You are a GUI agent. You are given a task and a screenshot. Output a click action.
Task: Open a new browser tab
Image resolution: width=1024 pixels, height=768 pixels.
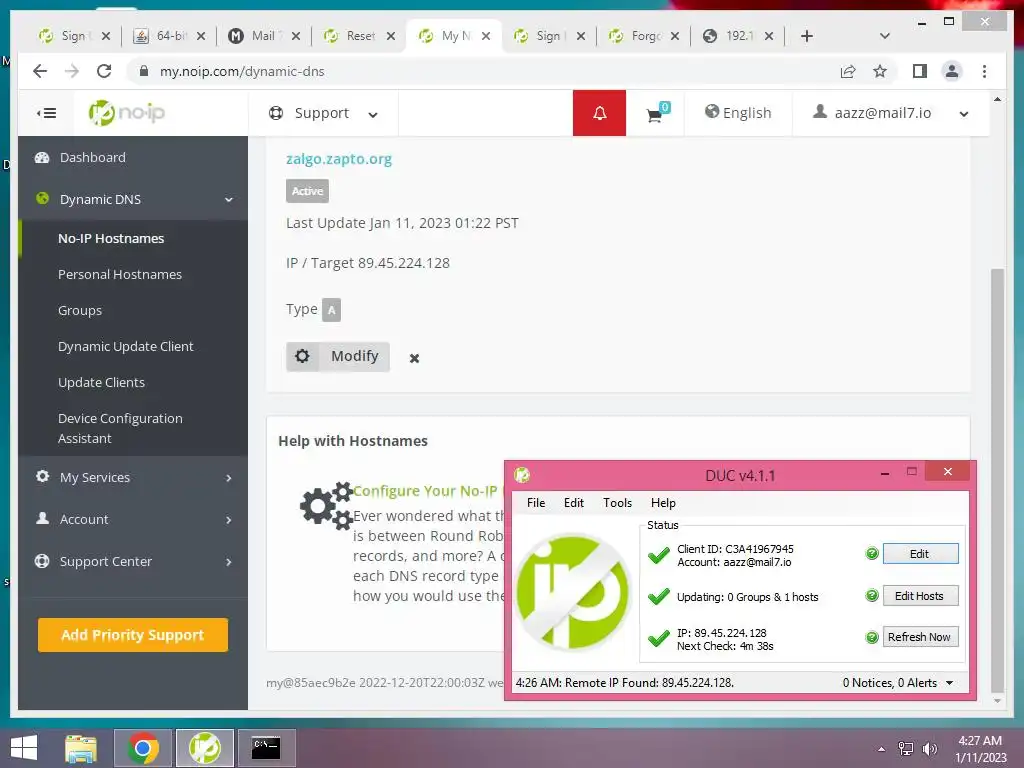(x=807, y=36)
